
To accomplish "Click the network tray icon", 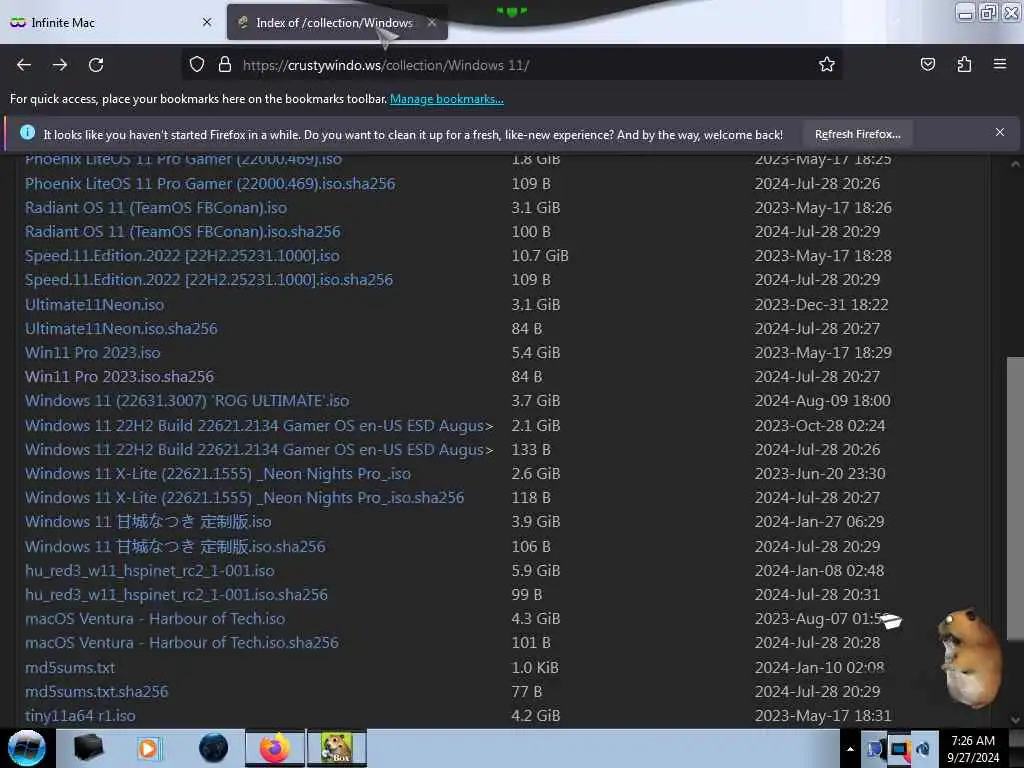I will [x=899, y=749].
